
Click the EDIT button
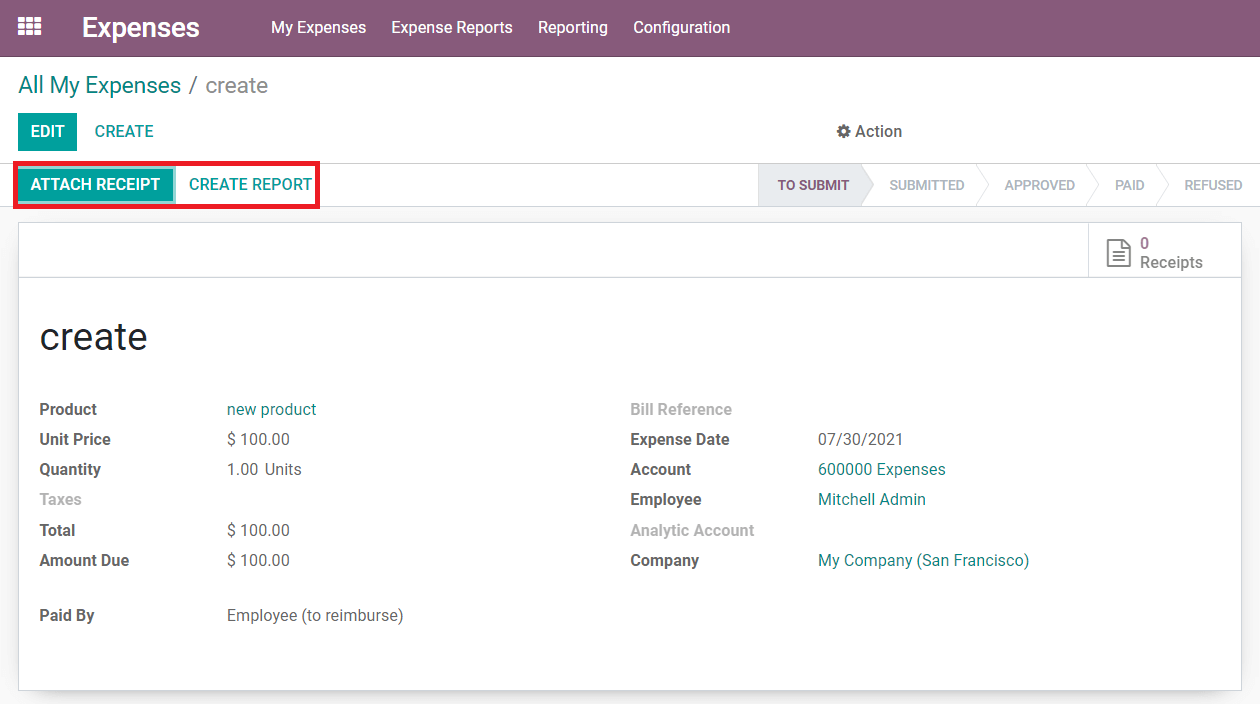click(47, 132)
